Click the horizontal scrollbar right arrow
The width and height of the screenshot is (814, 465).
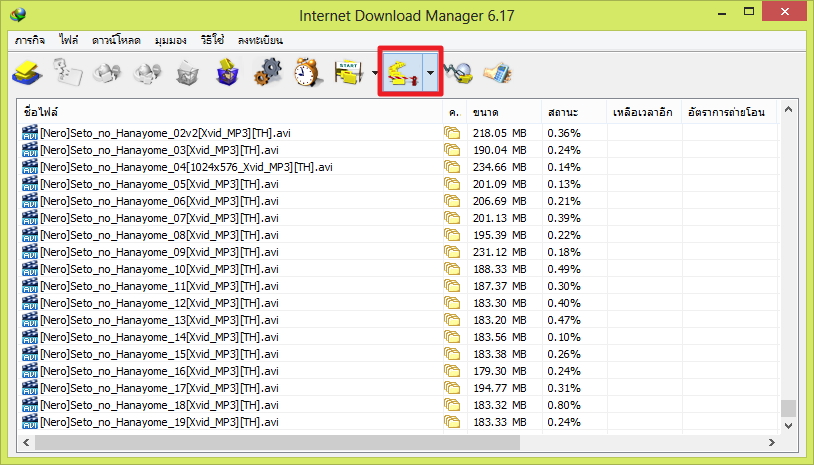click(x=772, y=442)
